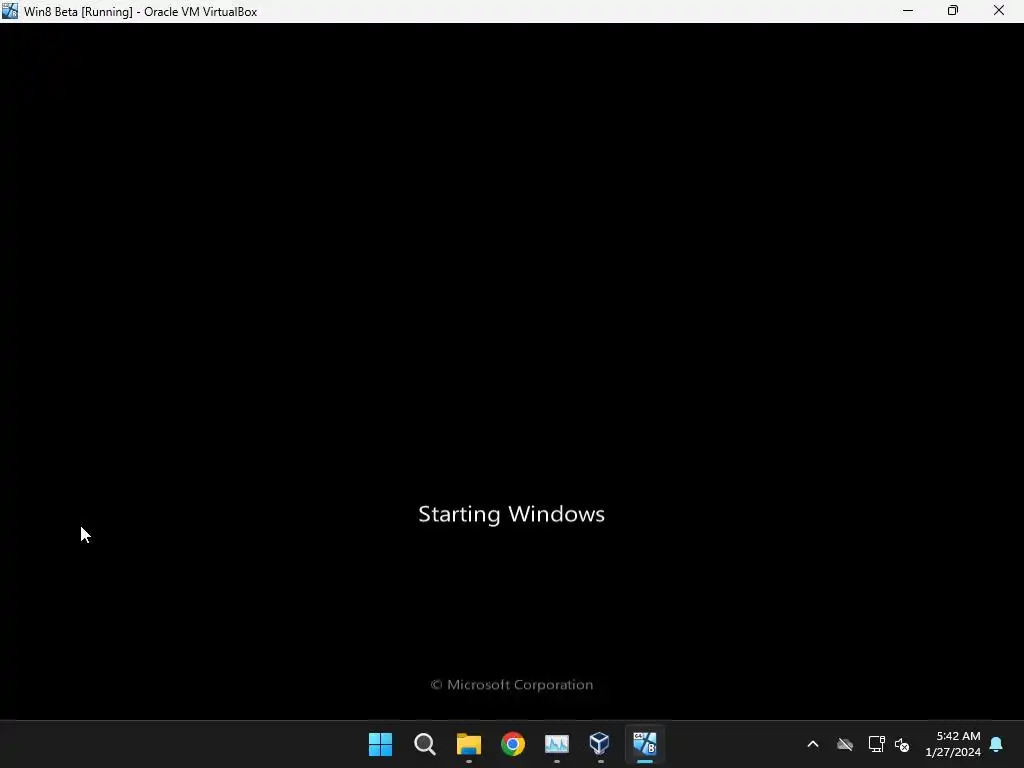Close the Win8 Beta VirtualBox window
The height and width of the screenshot is (768, 1024).
(999, 10)
